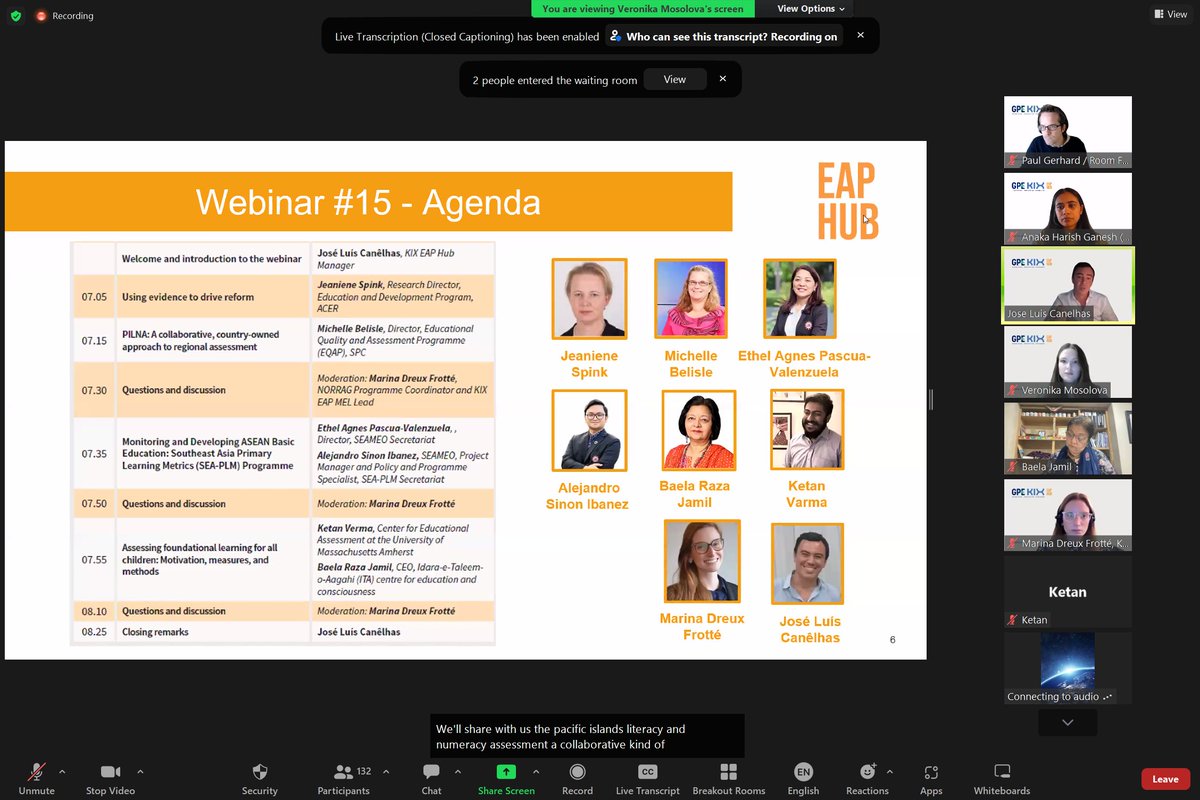
Task: Click 'Closing remarks' agenda row
Action: (x=283, y=632)
